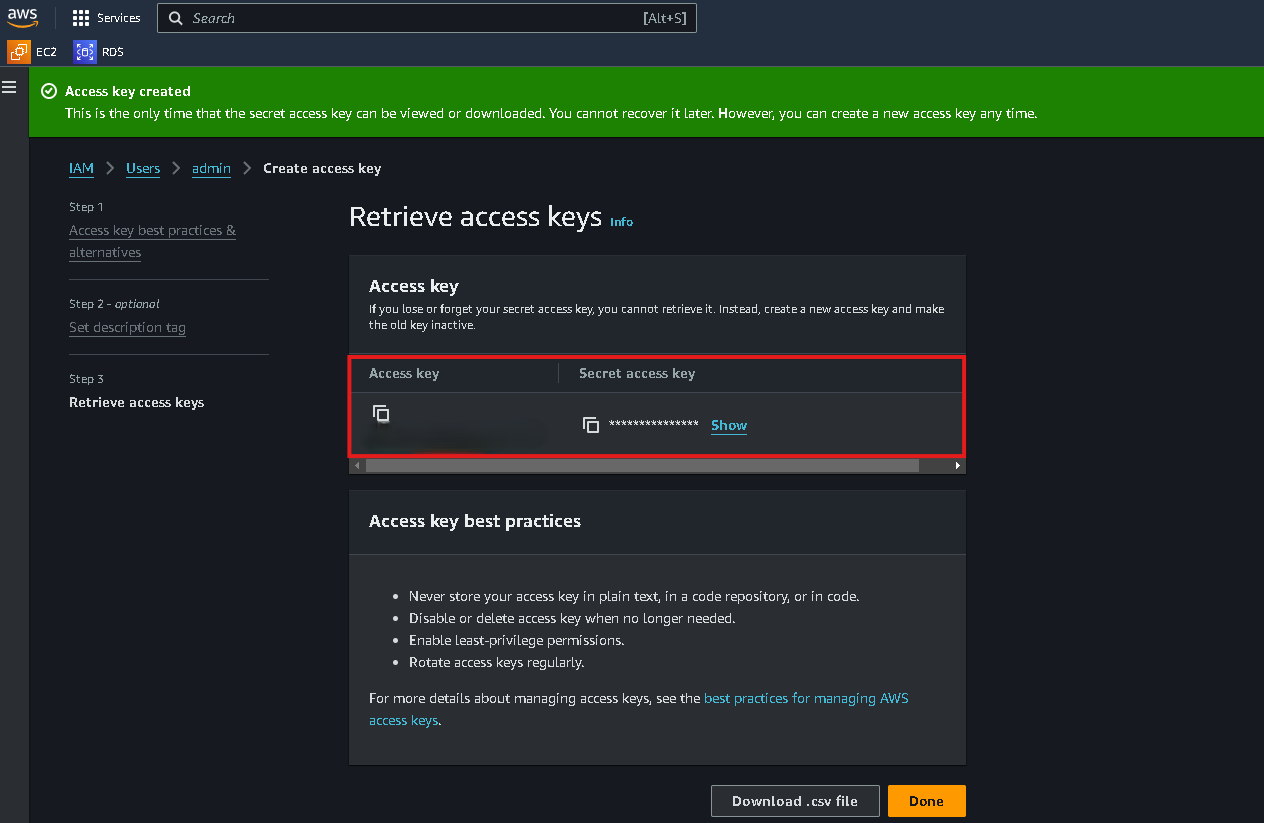Copy the secret access key
Screen dimensions: 1264x823
[591, 425]
